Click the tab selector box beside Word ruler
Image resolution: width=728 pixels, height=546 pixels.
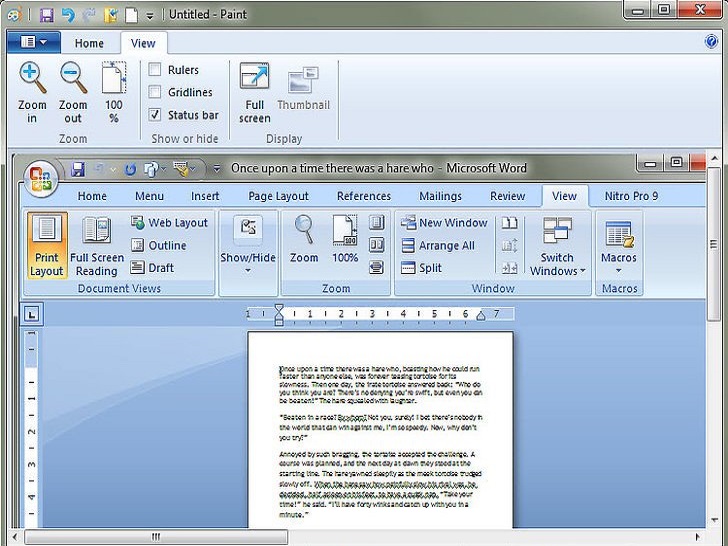coord(32,314)
